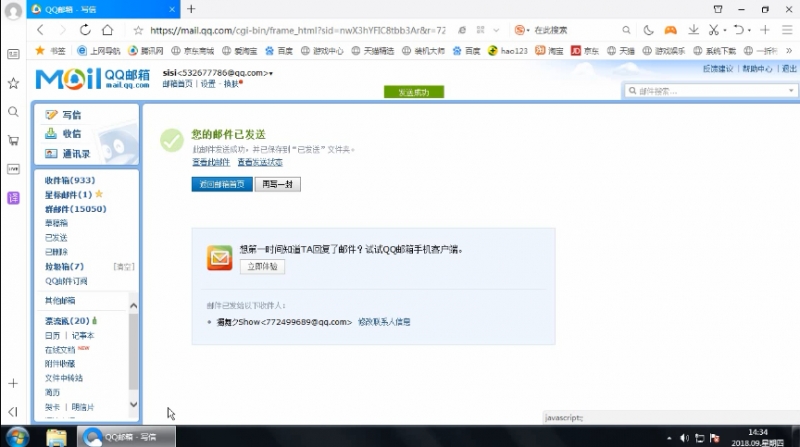Open the Windows Start button
This screenshot has height=447, width=800.
pyautogui.click(x=17, y=437)
